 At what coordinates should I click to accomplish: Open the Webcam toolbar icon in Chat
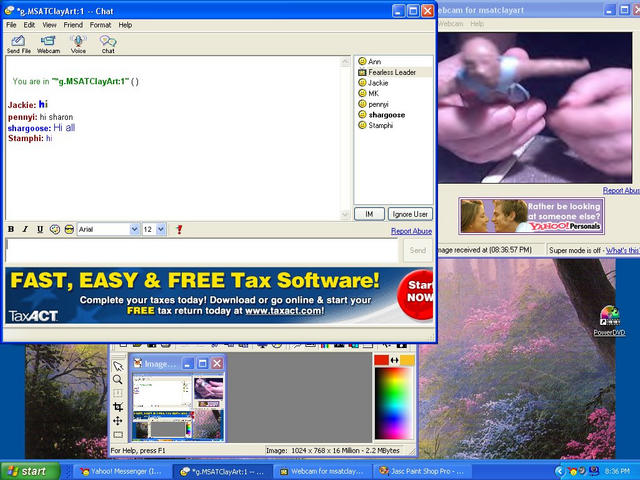click(x=48, y=44)
